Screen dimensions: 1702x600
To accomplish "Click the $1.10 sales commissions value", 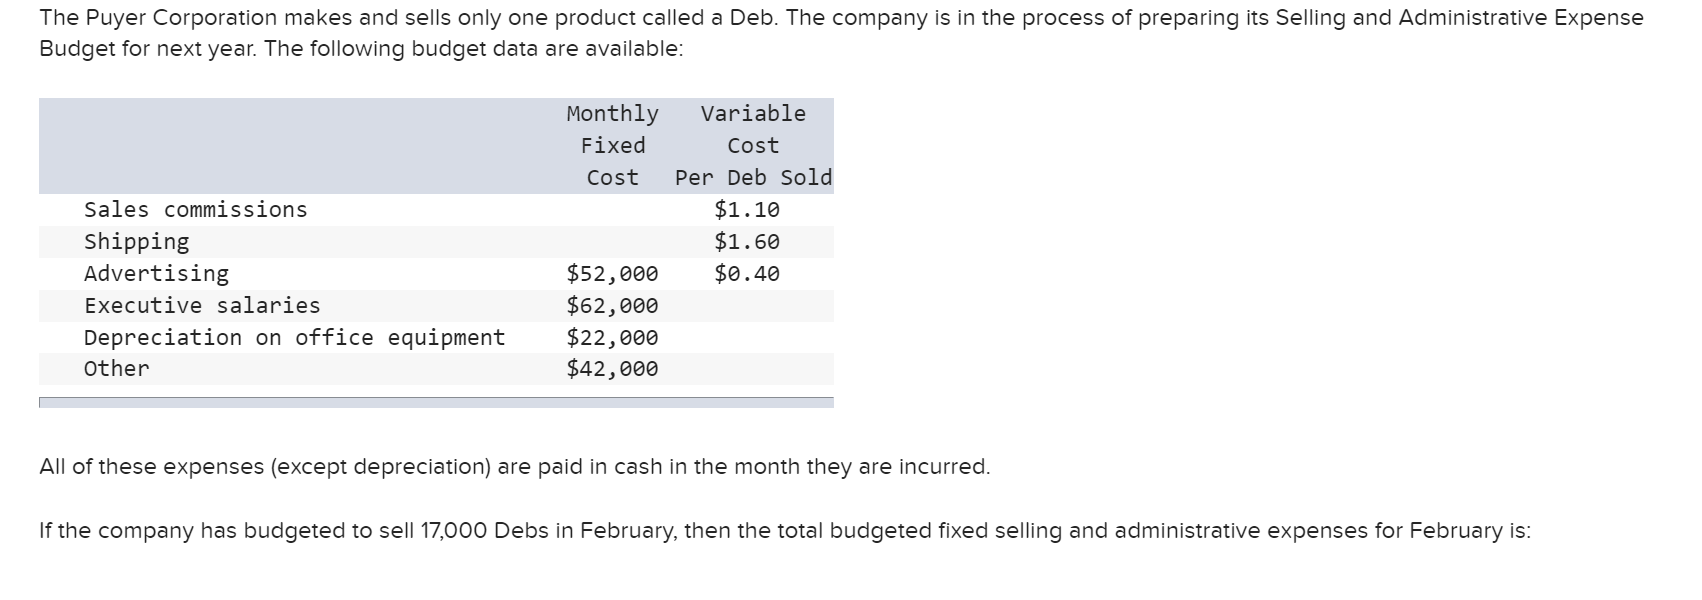I will [x=747, y=210].
